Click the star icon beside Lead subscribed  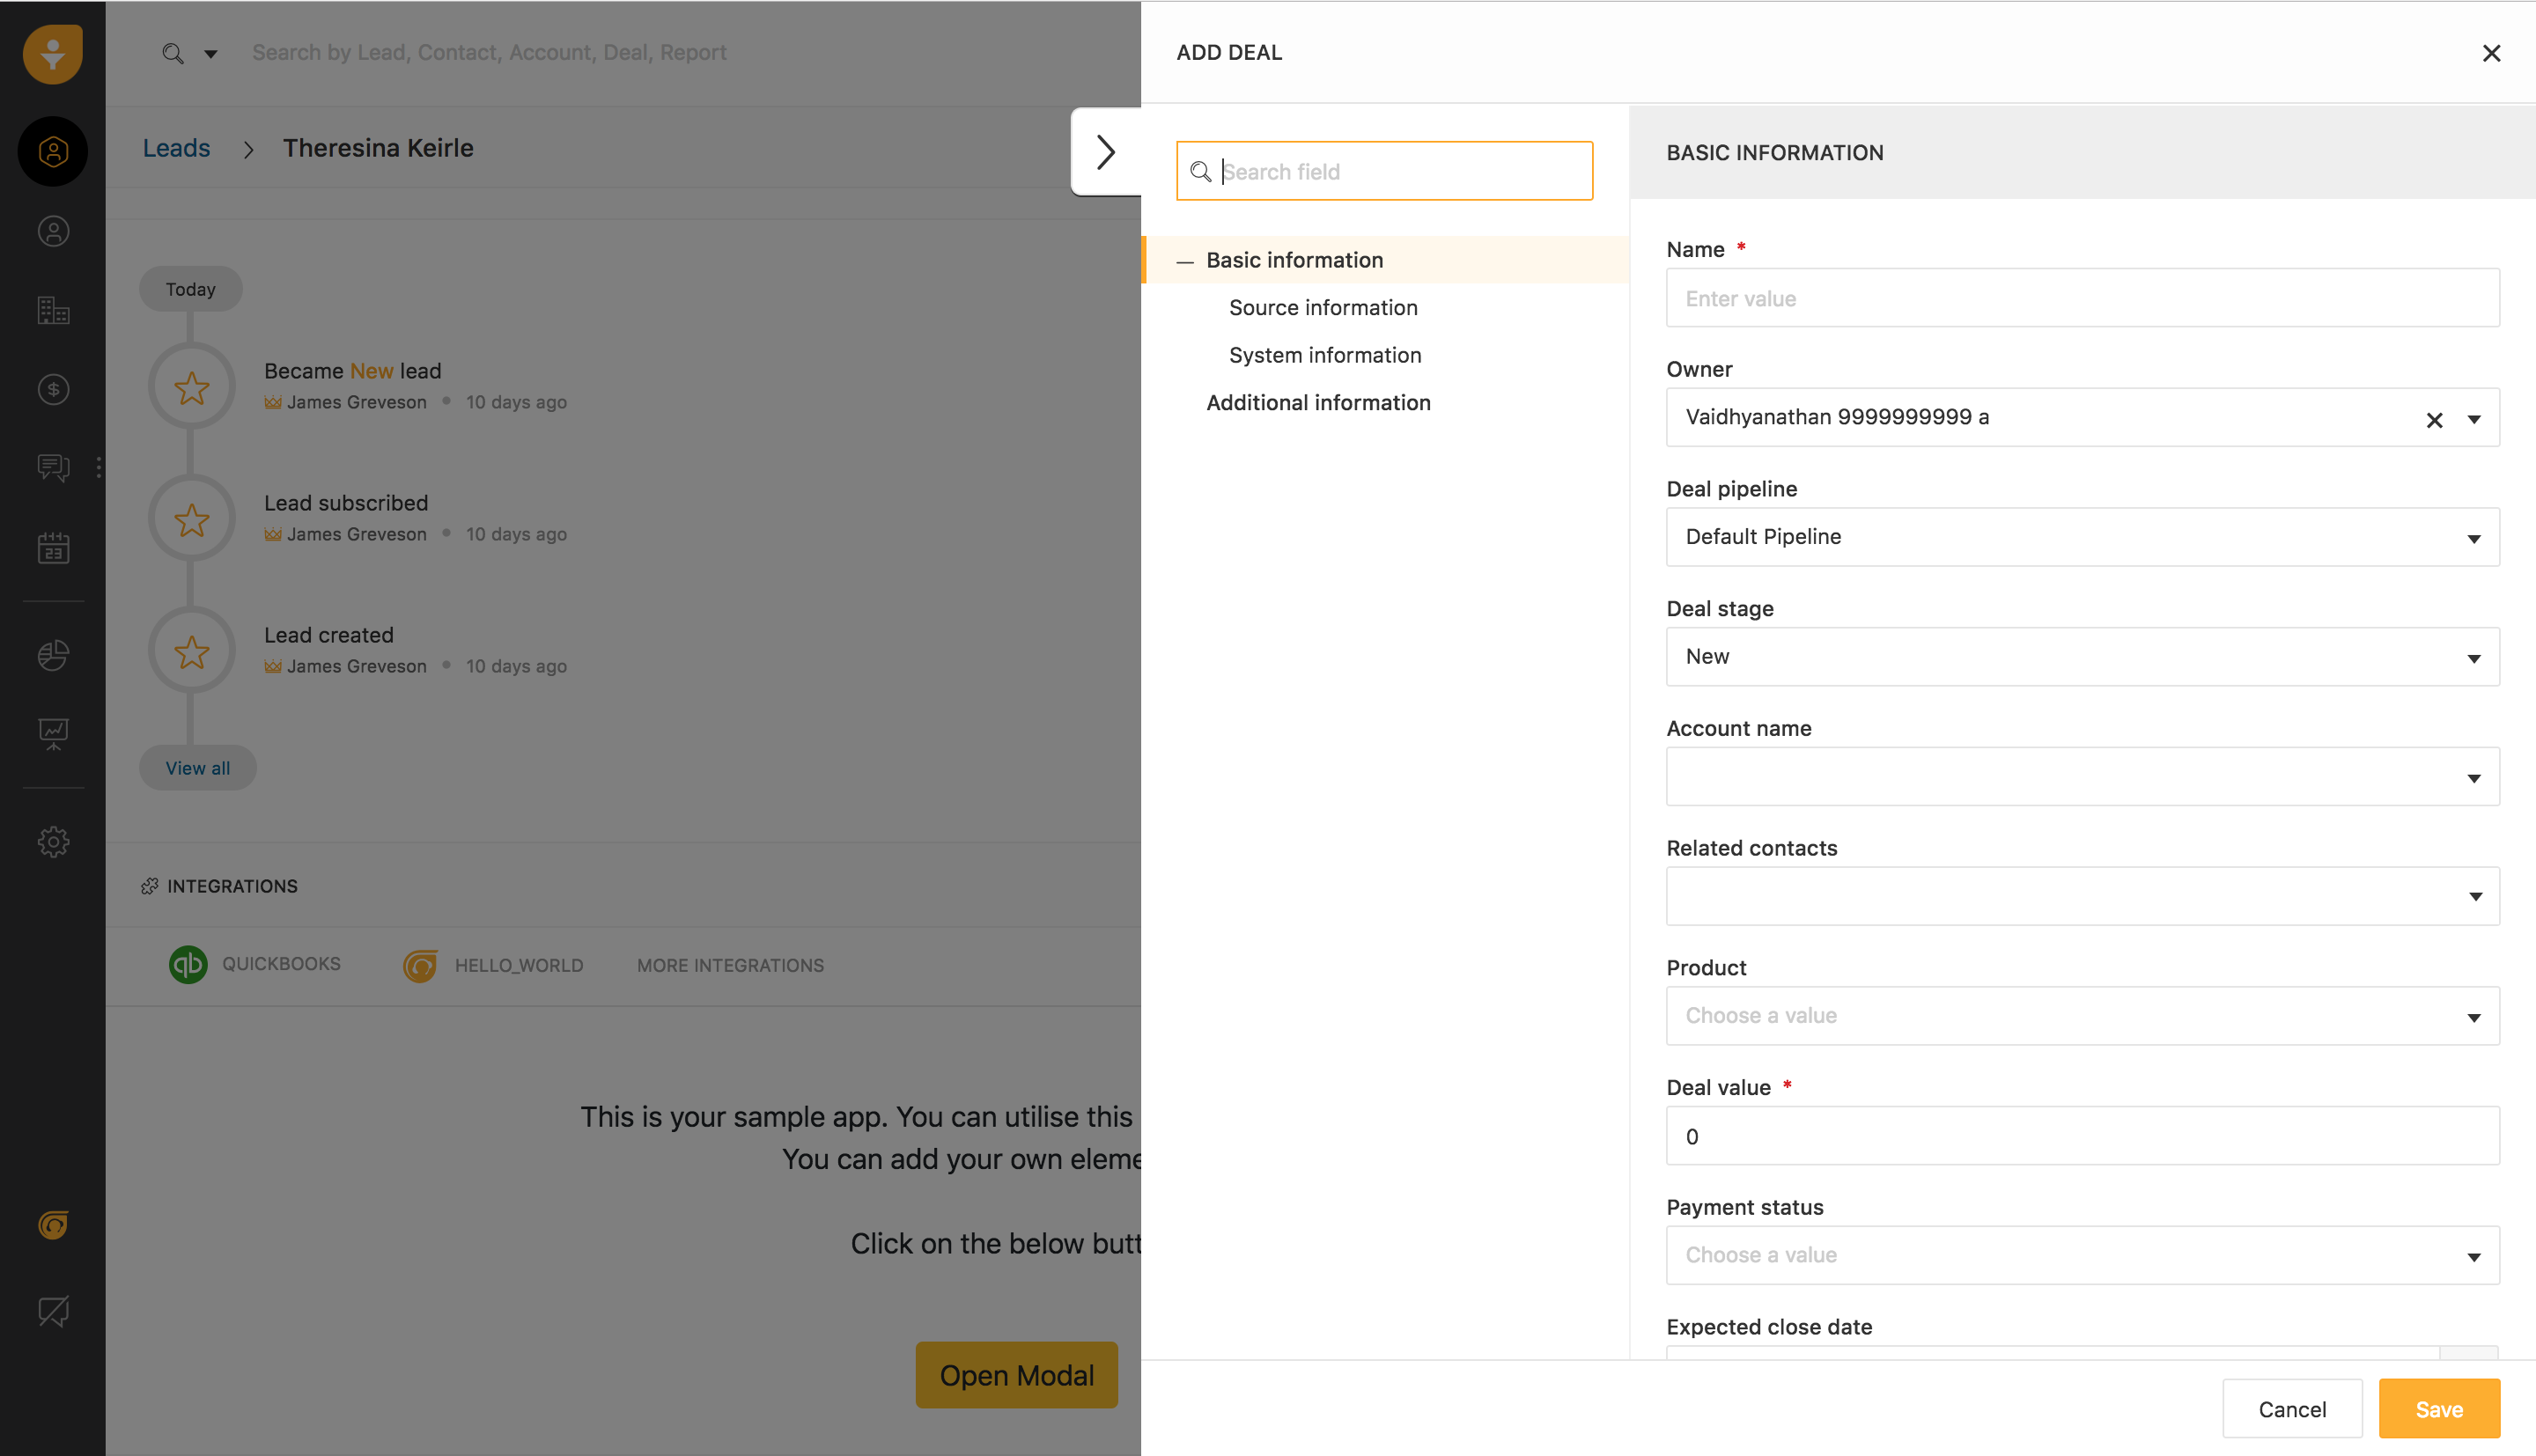coord(191,520)
